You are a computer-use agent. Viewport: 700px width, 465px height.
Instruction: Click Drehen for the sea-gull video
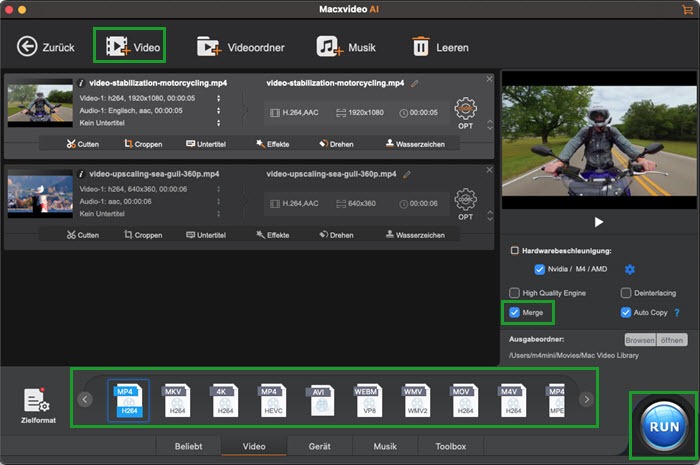pyautogui.click(x=336, y=235)
